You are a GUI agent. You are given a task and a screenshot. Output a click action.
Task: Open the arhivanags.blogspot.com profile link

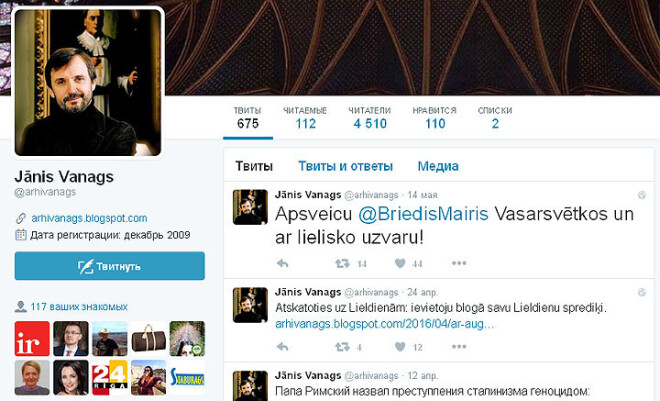[89, 218]
